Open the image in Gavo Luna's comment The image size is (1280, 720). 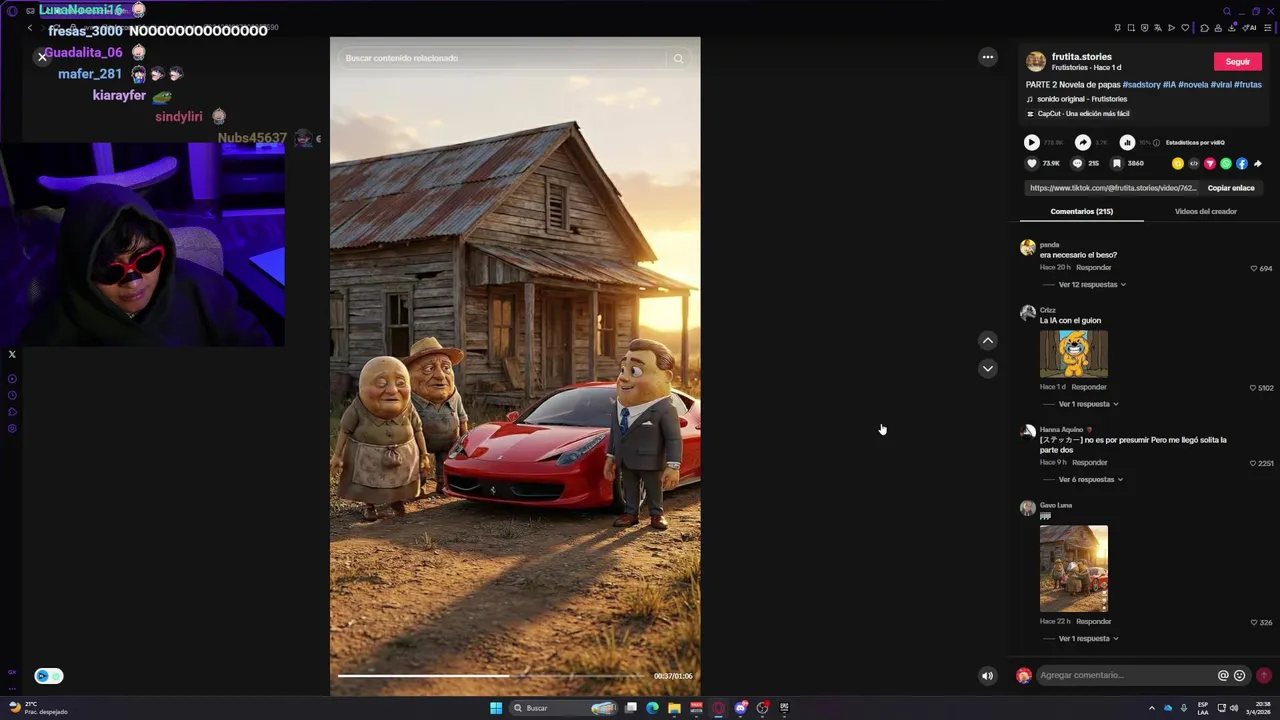(1074, 568)
